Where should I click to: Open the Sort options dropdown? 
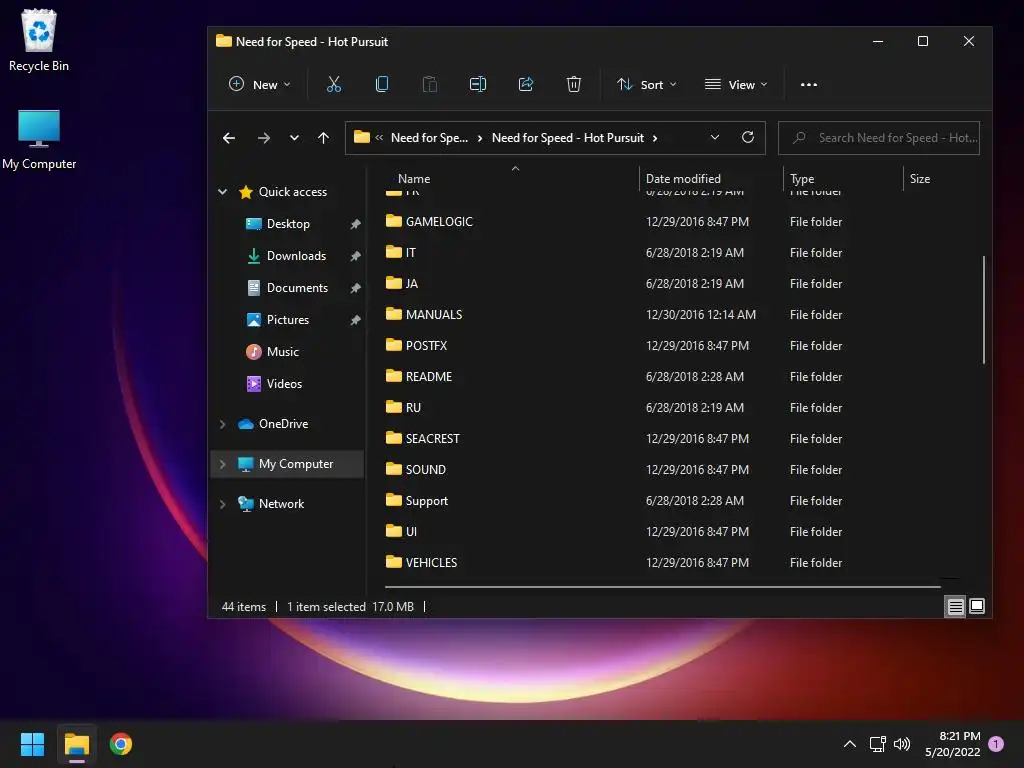pyautogui.click(x=647, y=84)
